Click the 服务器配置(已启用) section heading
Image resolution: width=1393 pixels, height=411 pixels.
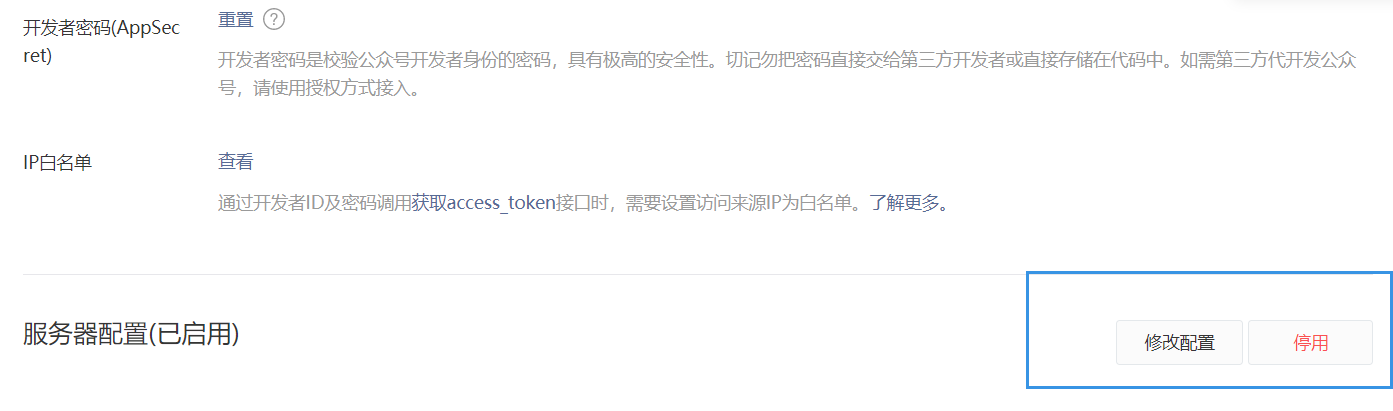tap(131, 334)
